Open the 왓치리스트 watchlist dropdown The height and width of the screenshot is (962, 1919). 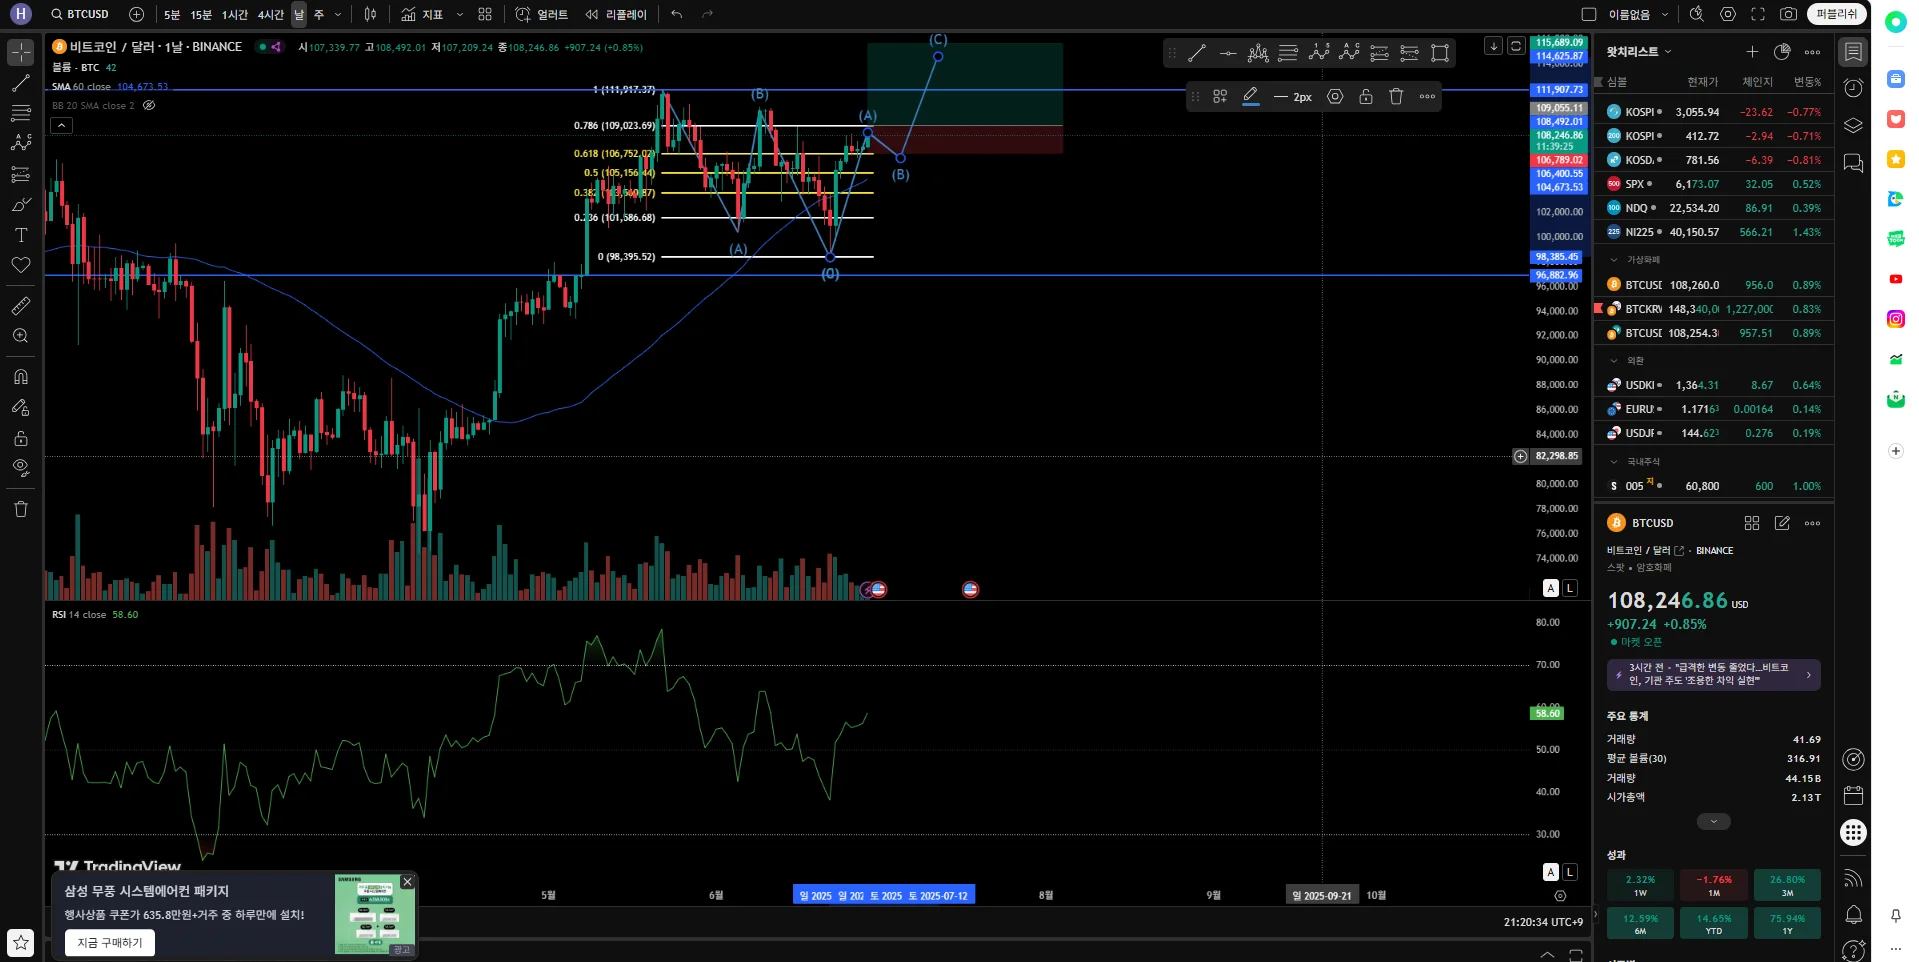coord(1639,52)
